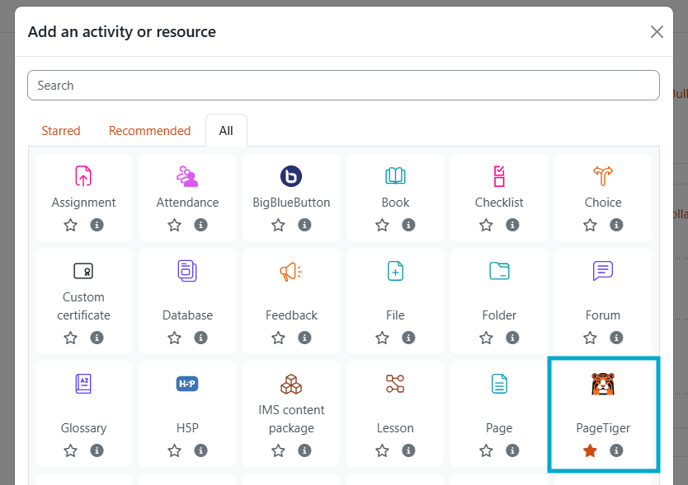Add a Glossary activity
Image resolution: width=688 pixels, height=485 pixels.
[x=83, y=384]
